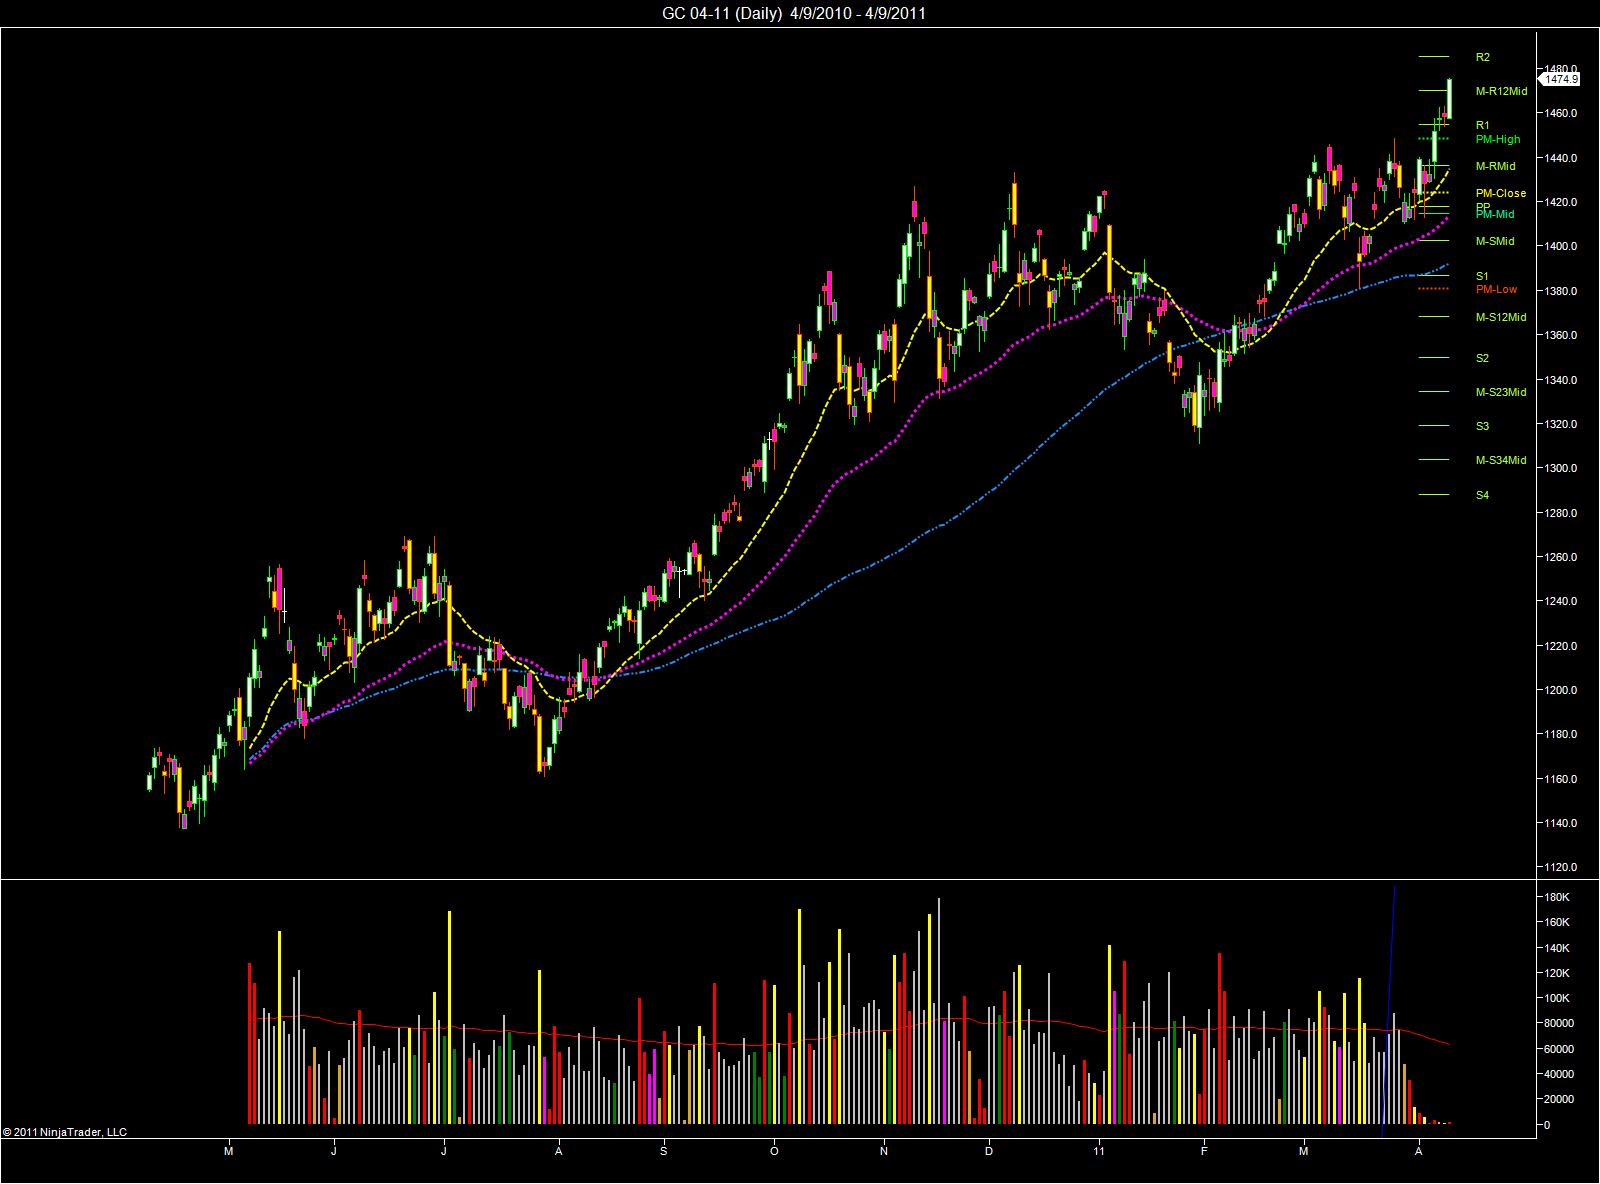Select the S2 support label
The image size is (1600, 1184).
click(x=1482, y=358)
